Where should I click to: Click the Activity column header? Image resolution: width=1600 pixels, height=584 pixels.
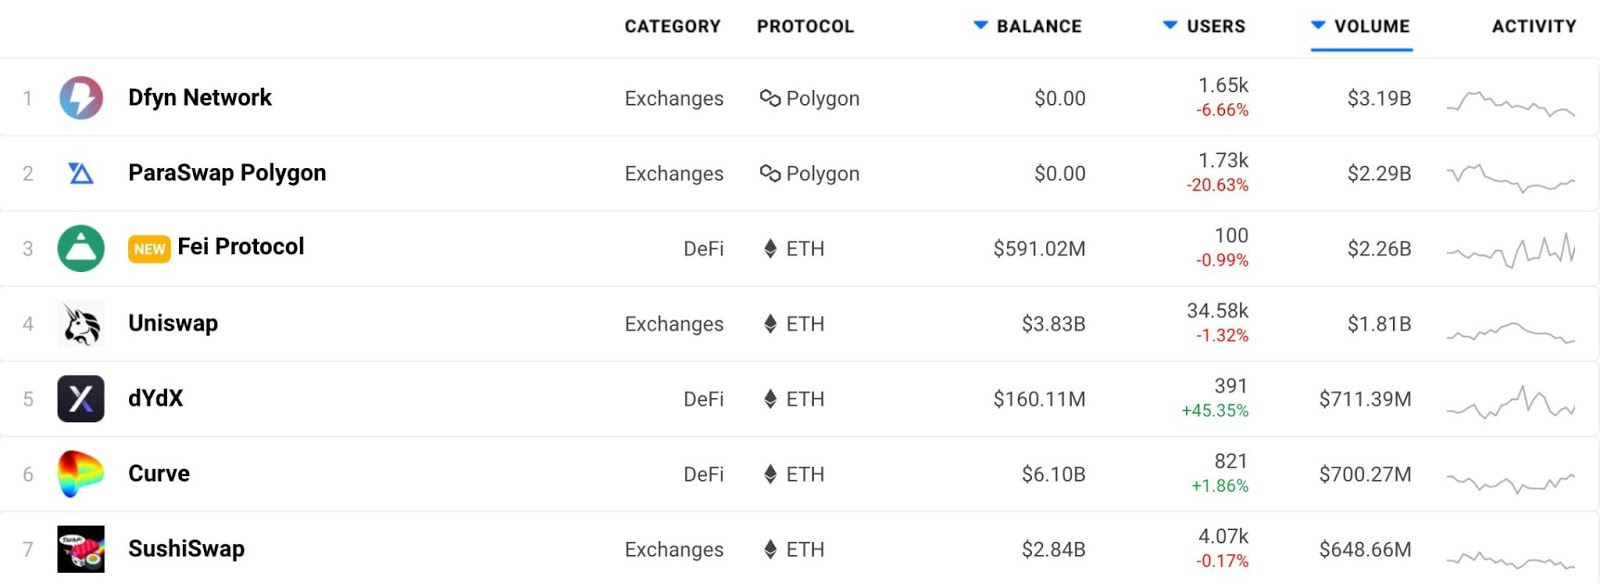pyautogui.click(x=1534, y=26)
